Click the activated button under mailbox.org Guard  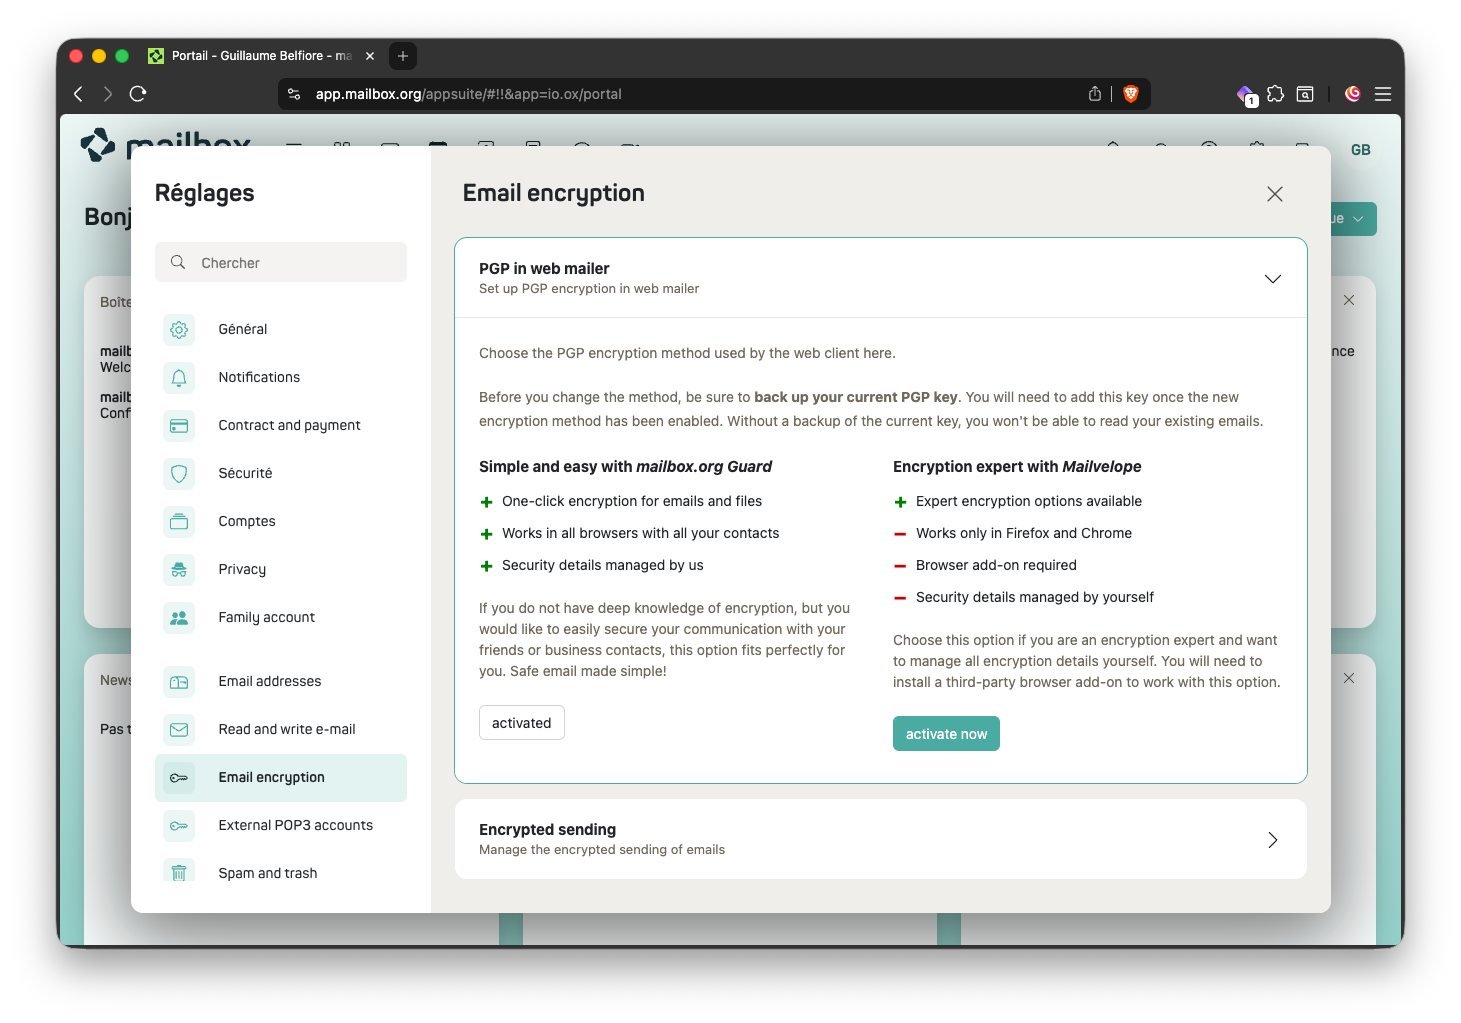coord(521,723)
